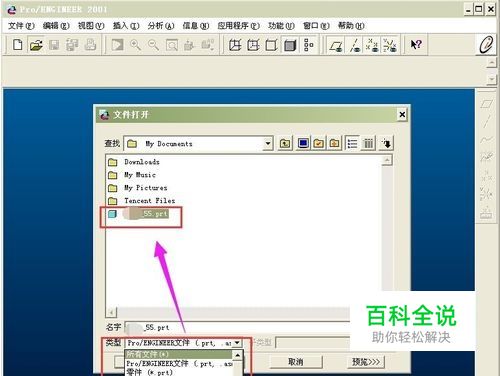Click the Orient model toolbar icon

[189, 45]
